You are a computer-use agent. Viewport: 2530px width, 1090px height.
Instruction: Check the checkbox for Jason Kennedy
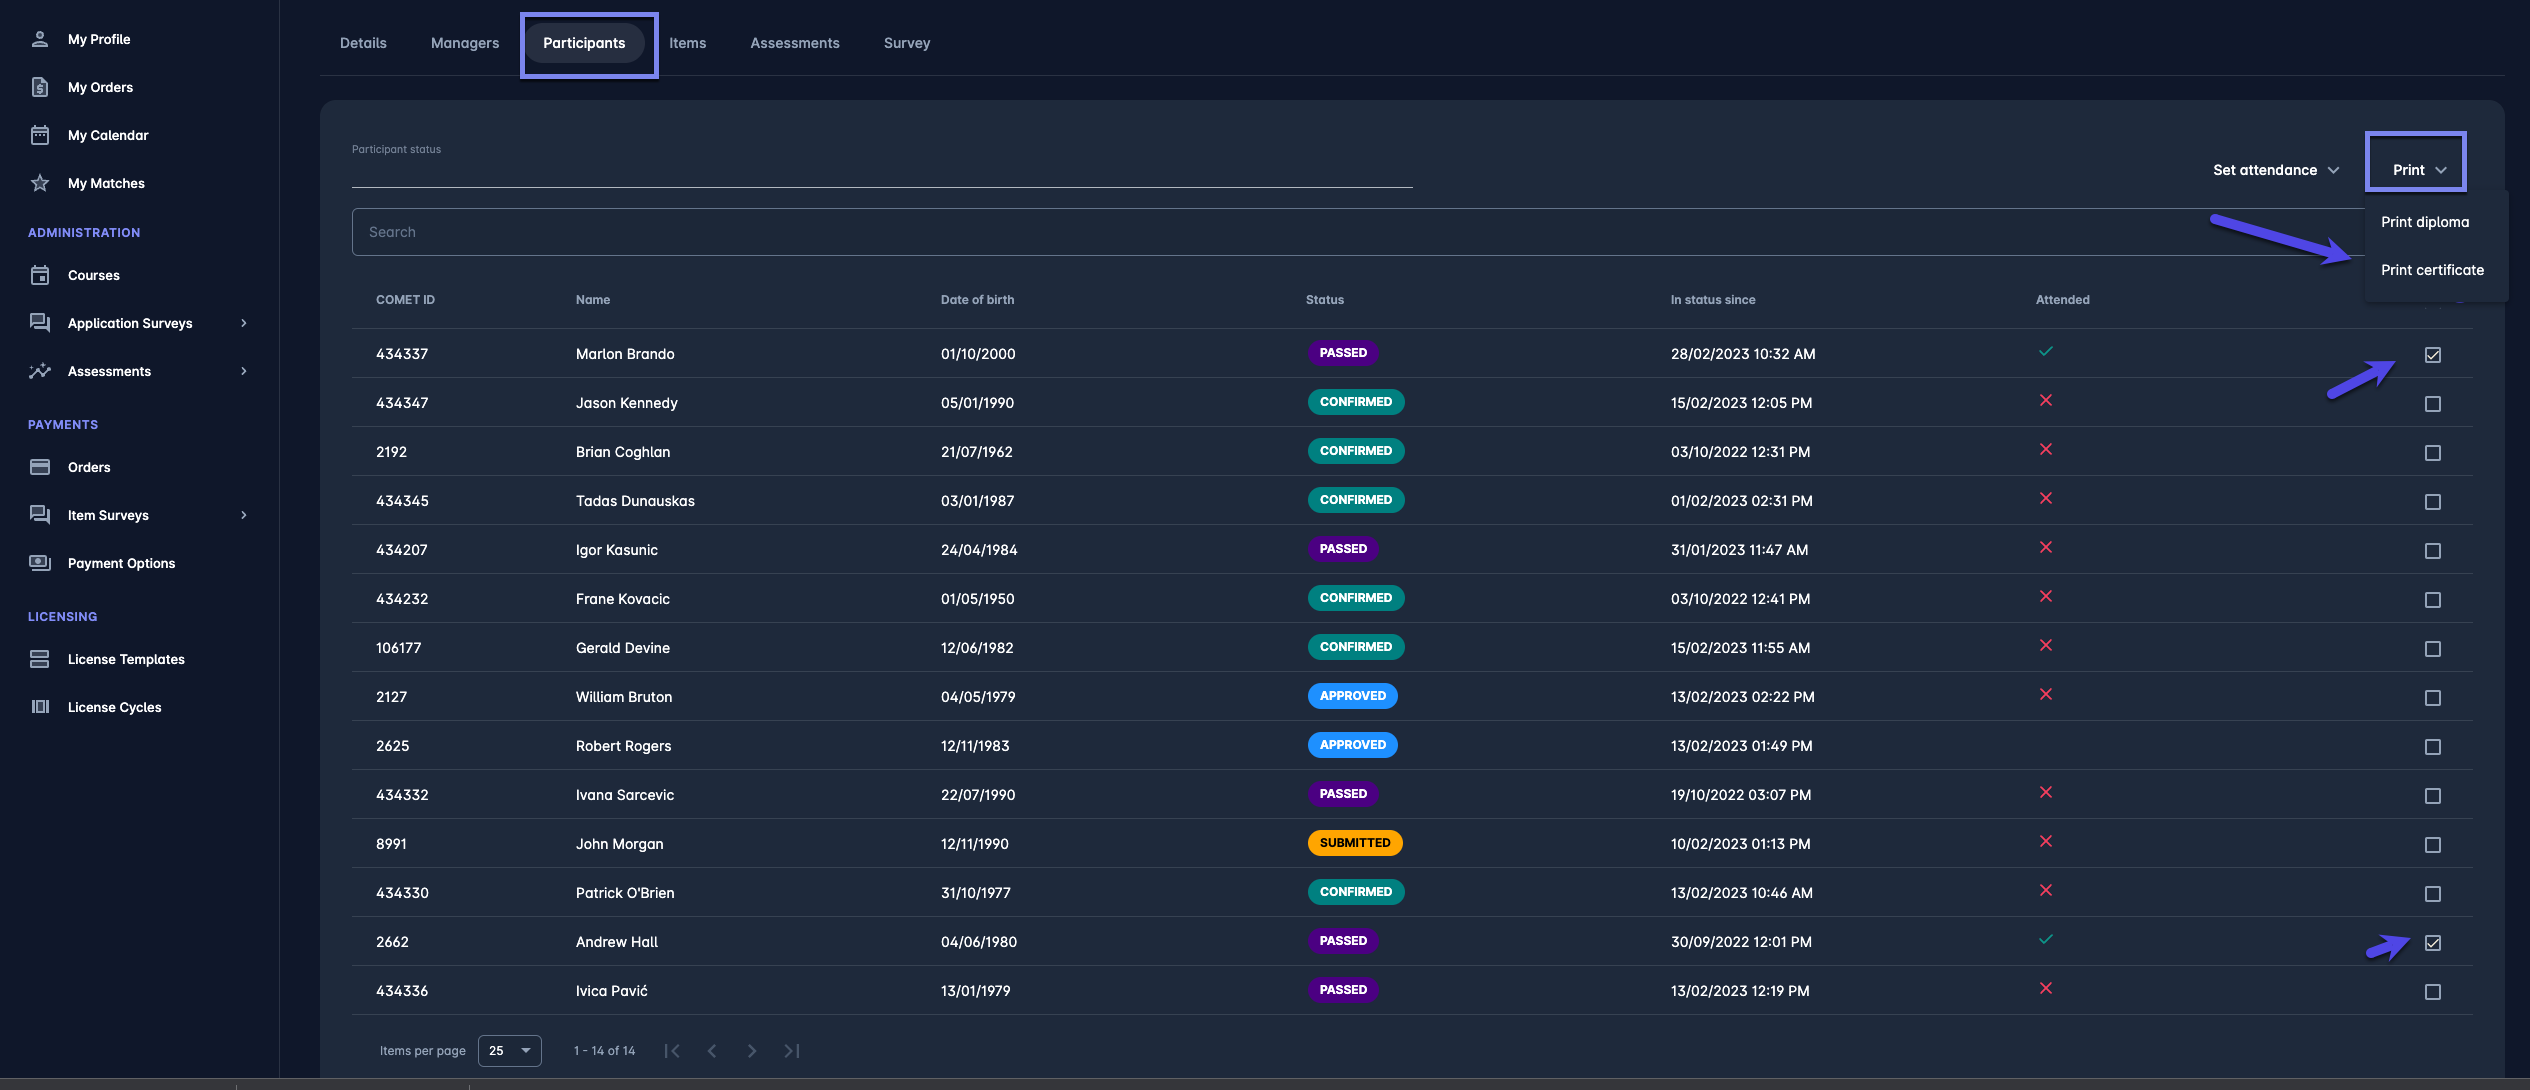pyautogui.click(x=2432, y=404)
